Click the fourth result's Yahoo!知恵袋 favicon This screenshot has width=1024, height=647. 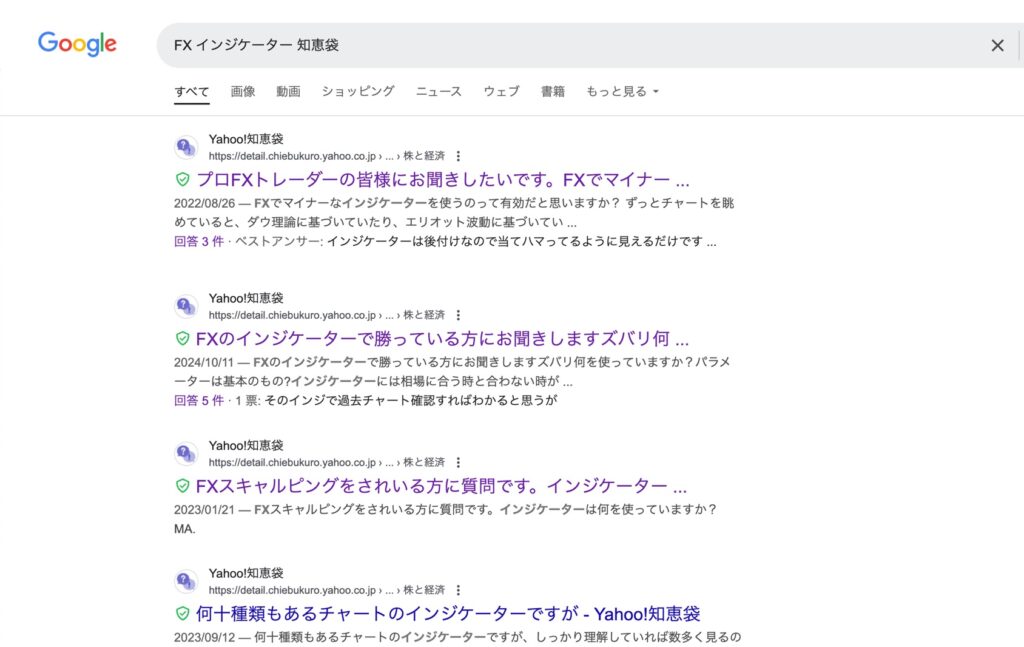[186, 581]
